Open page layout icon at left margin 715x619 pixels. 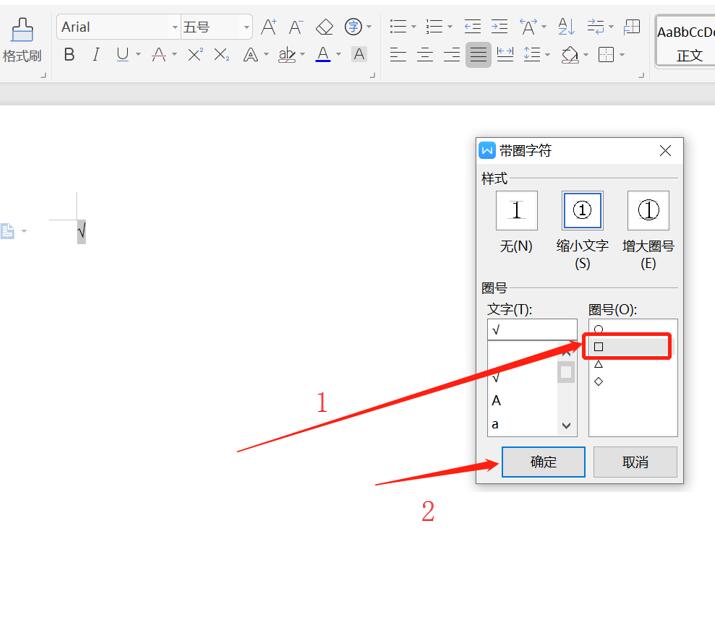[7, 231]
